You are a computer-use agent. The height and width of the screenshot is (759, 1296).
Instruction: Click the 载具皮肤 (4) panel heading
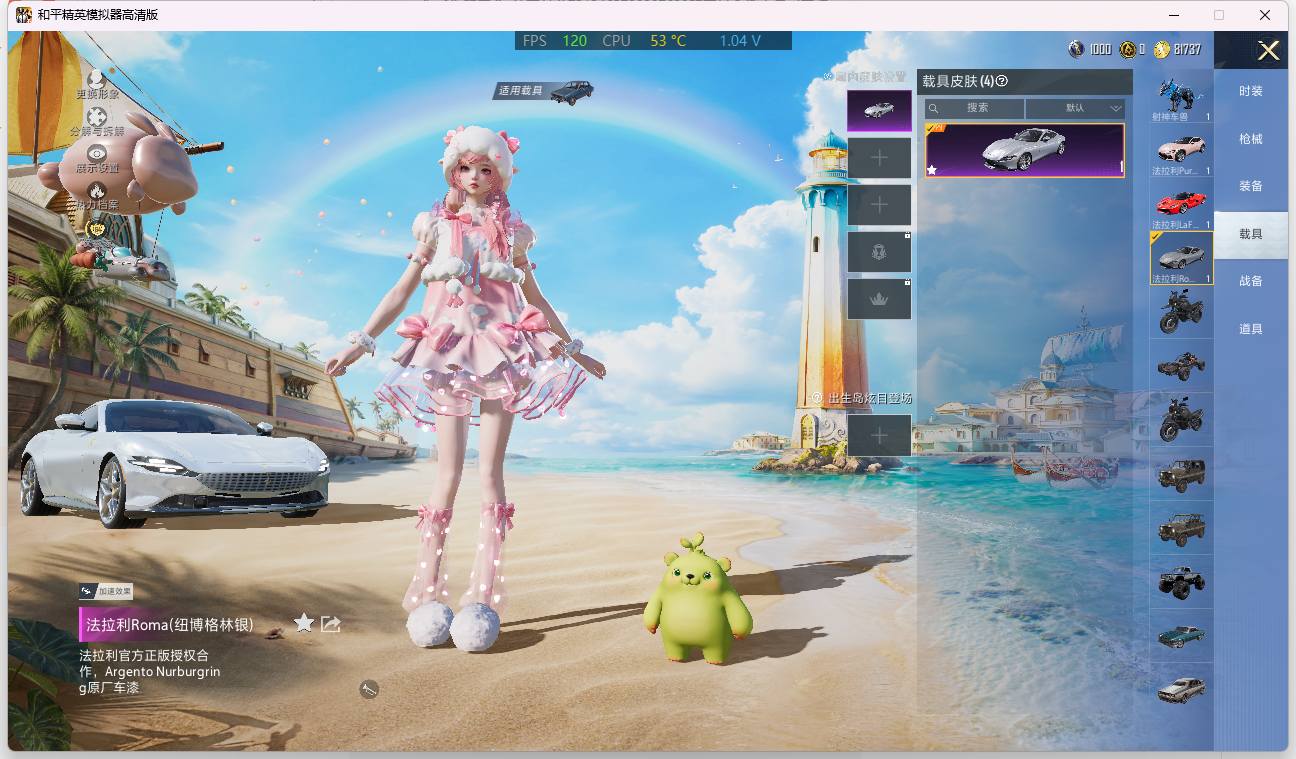[958, 82]
